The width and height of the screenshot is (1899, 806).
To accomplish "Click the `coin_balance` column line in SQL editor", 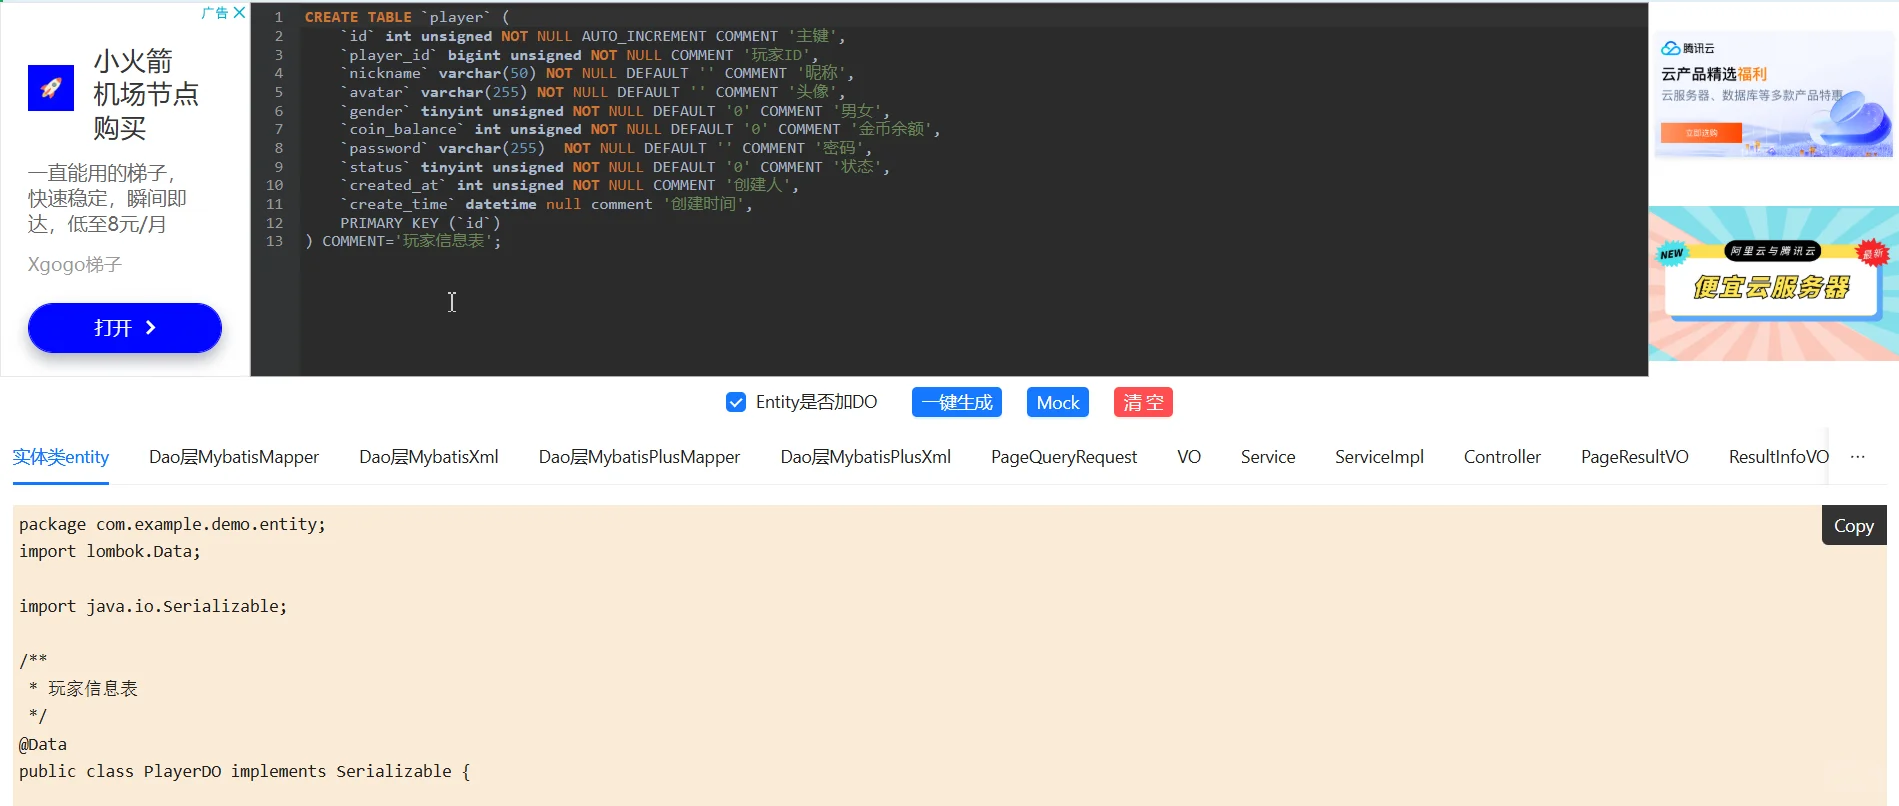I will pos(640,129).
